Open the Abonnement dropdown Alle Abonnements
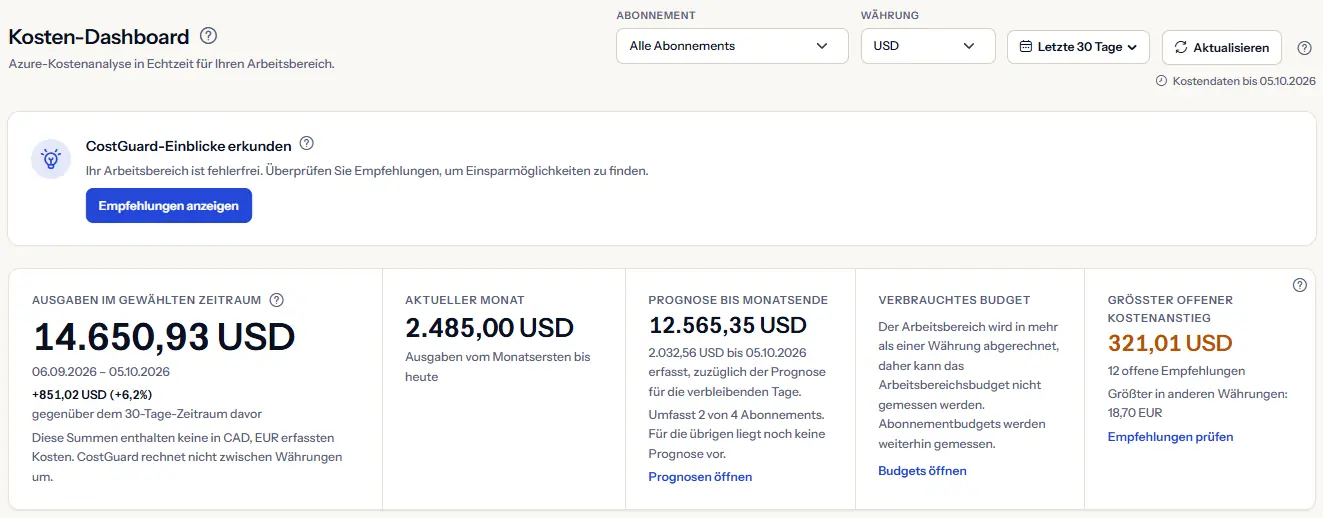The image size is (1323, 518). coord(733,46)
